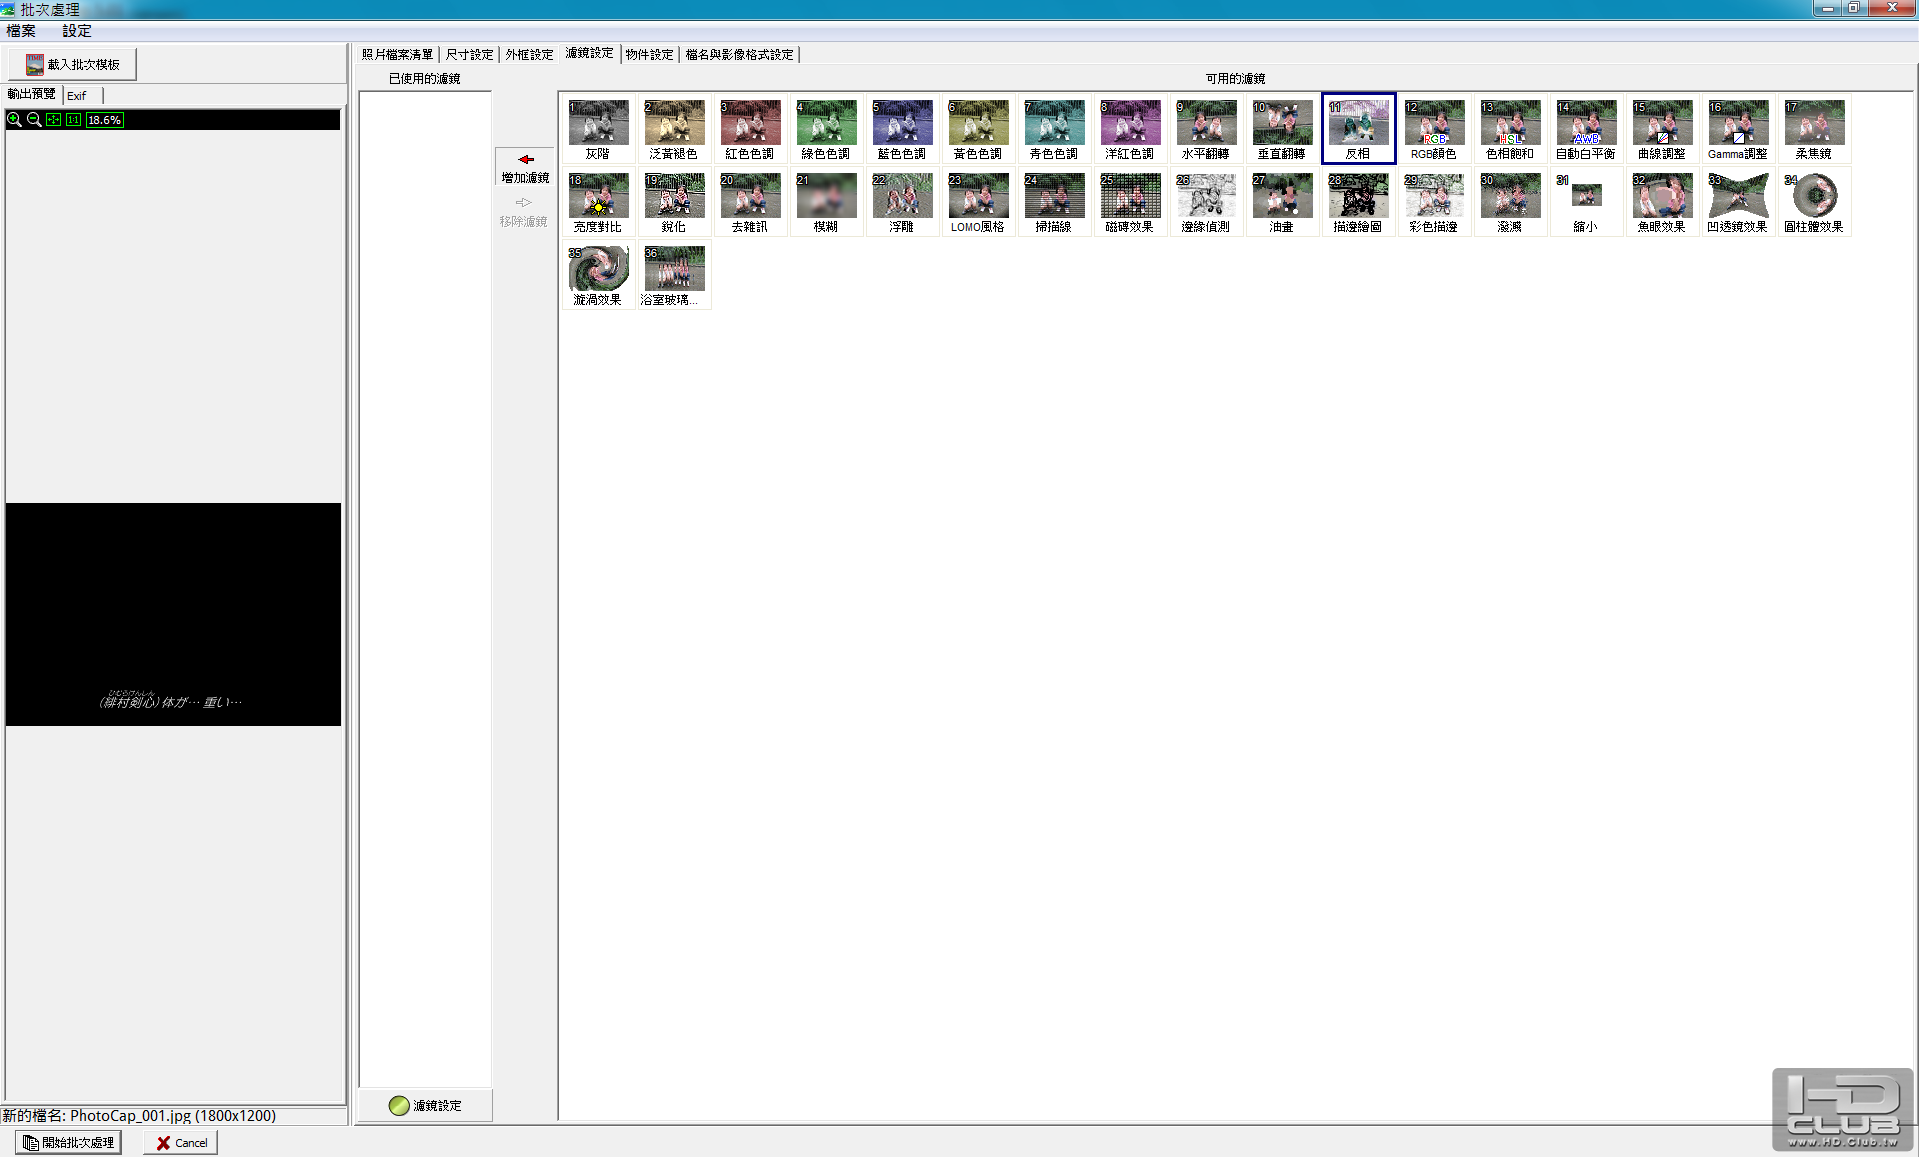Open the 輸出預覽 tab
Viewport: 1919px width, 1157px height.
pos(32,94)
